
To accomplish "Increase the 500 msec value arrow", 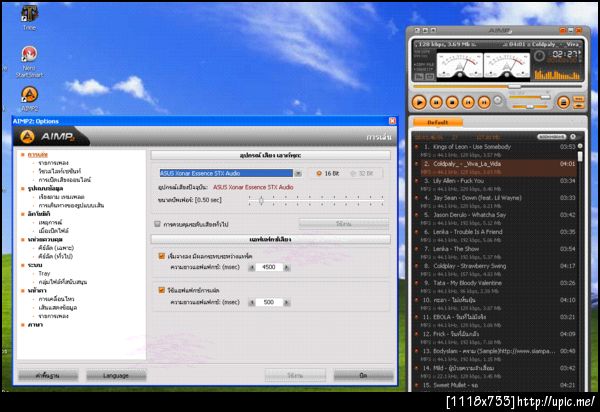I will (x=286, y=302).
